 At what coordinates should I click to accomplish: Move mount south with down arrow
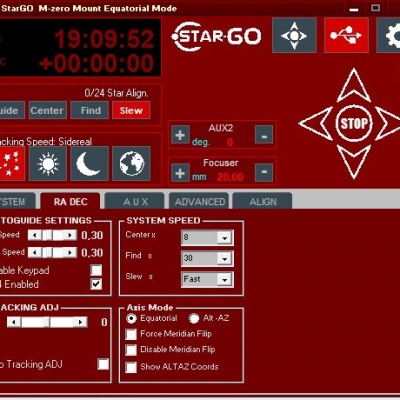click(x=354, y=162)
